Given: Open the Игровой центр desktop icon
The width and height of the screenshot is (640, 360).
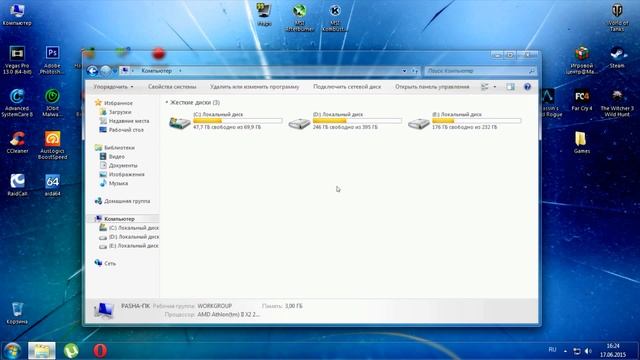Looking at the screenshot, I should click(582, 60).
